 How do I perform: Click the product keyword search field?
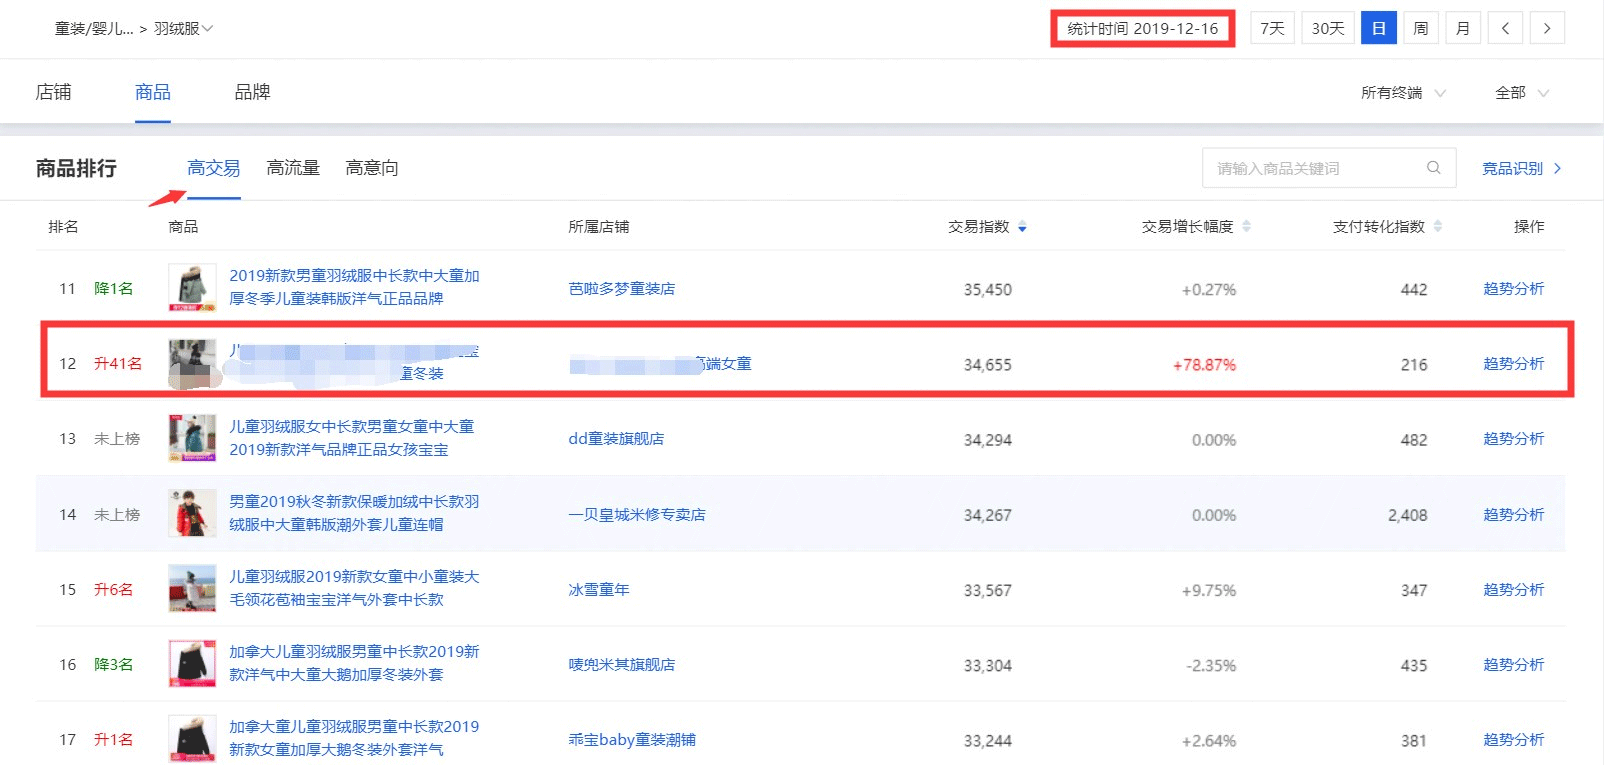click(x=1315, y=168)
